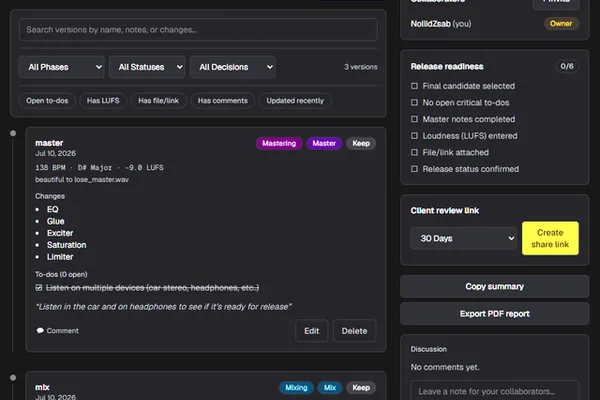Click the Create share link button
The width and height of the screenshot is (600, 400).
[x=550, y=238]
